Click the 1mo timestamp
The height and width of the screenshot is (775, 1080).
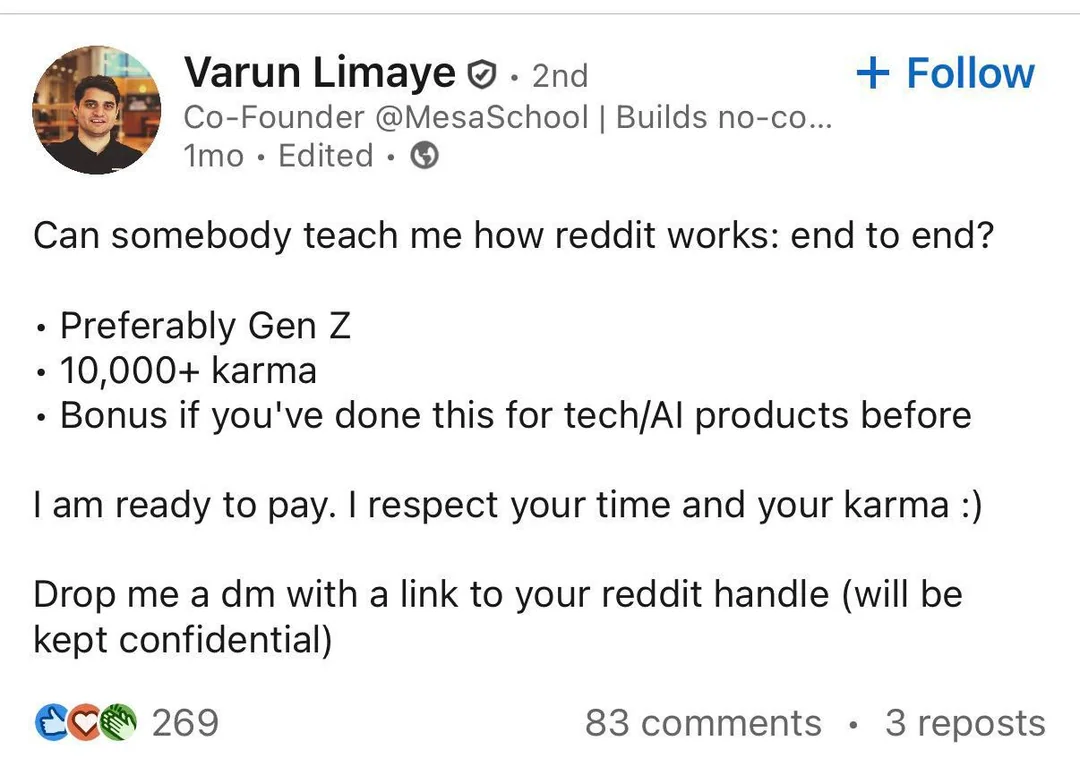click(214, 155)
